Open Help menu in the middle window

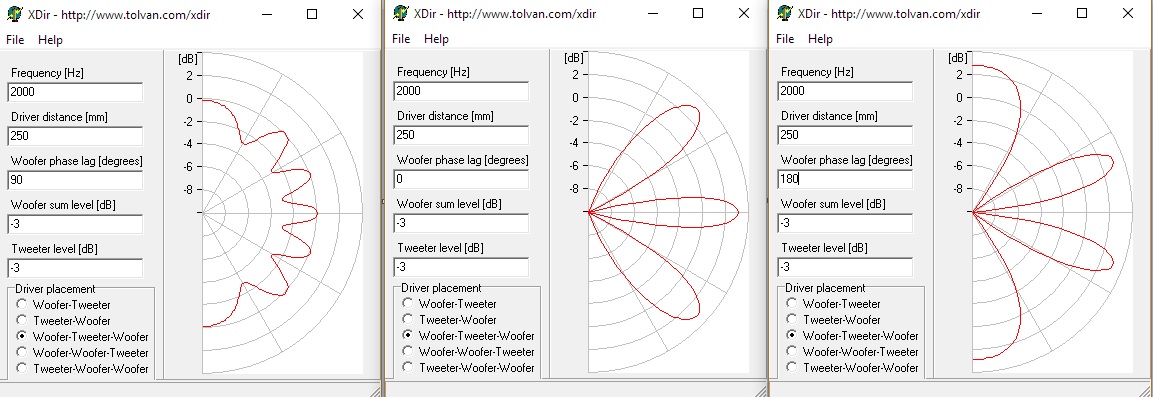pos(436,38)
